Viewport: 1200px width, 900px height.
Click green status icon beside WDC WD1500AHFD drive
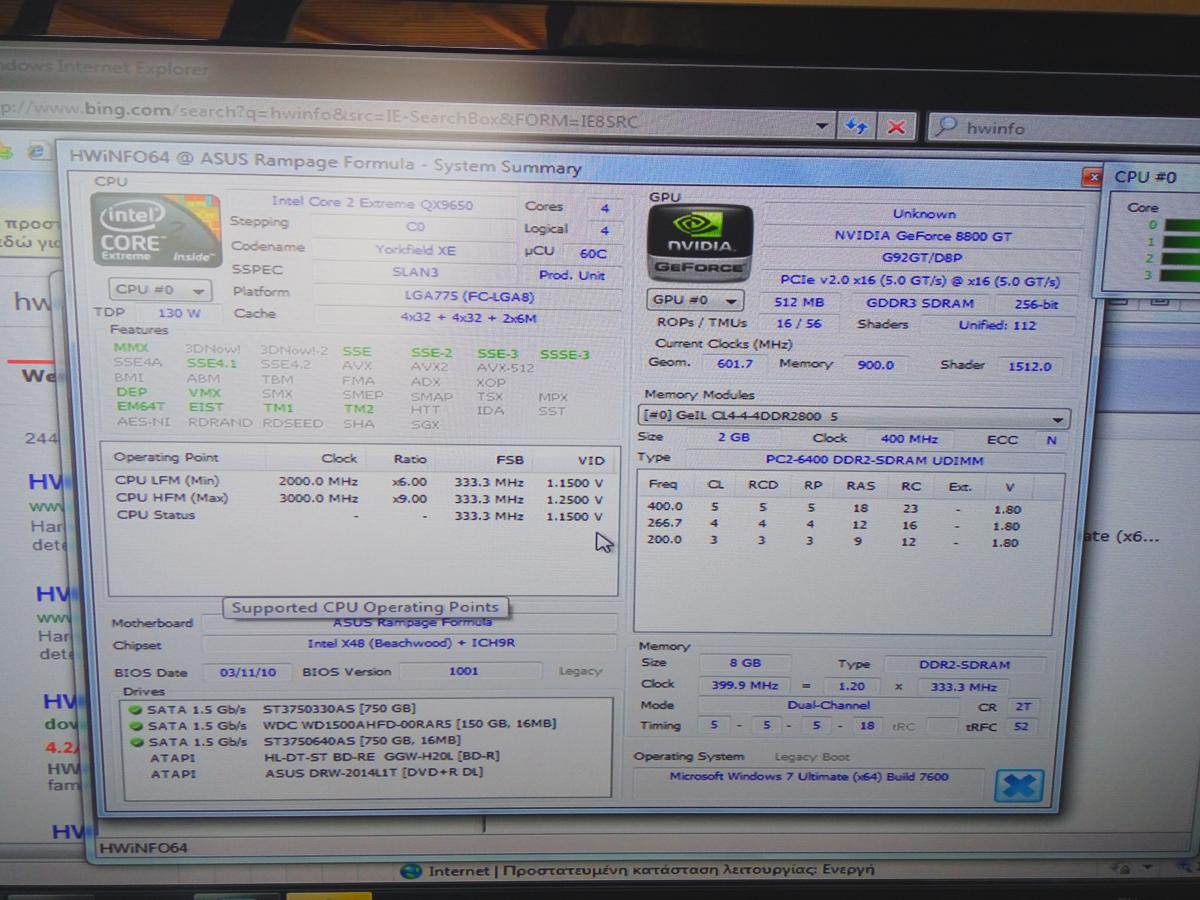coord(135,725)
